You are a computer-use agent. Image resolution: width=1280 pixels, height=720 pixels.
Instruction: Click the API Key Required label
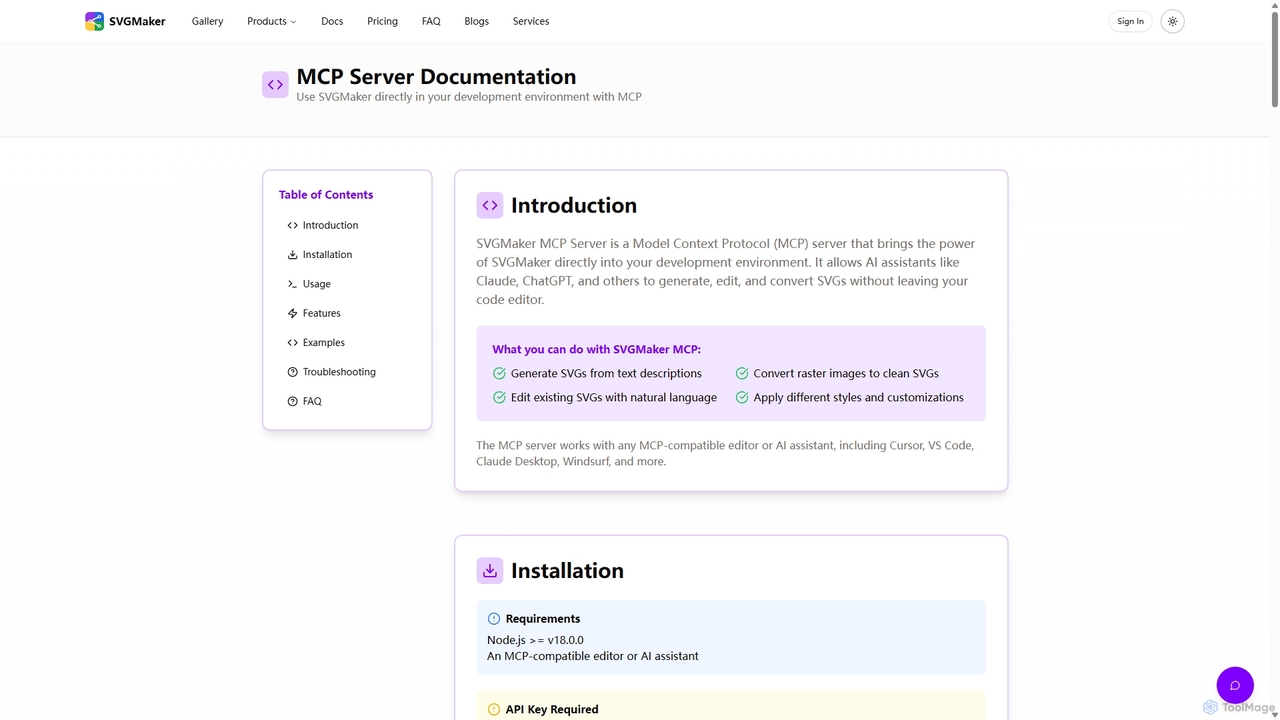pyautogui.click(x=552, y=710)
